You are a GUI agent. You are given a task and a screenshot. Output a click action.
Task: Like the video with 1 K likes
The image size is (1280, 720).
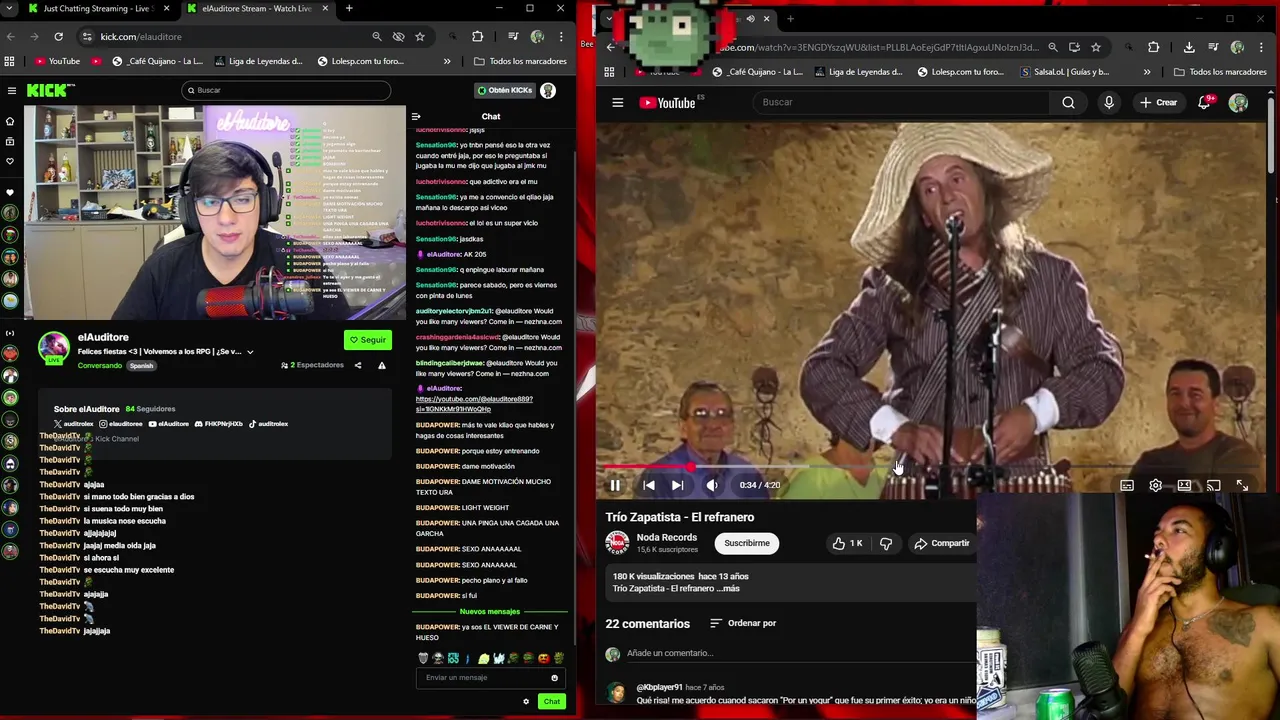(x=846, y=543)
